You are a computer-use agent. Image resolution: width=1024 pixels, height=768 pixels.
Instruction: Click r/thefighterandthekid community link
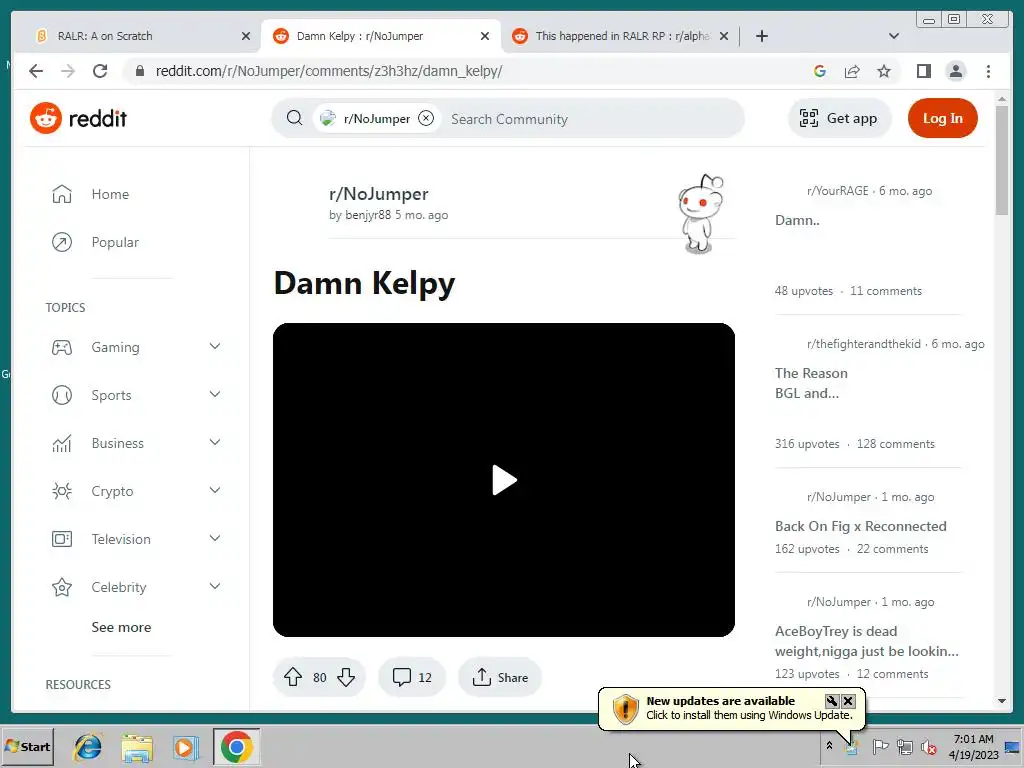pos(863,344)
